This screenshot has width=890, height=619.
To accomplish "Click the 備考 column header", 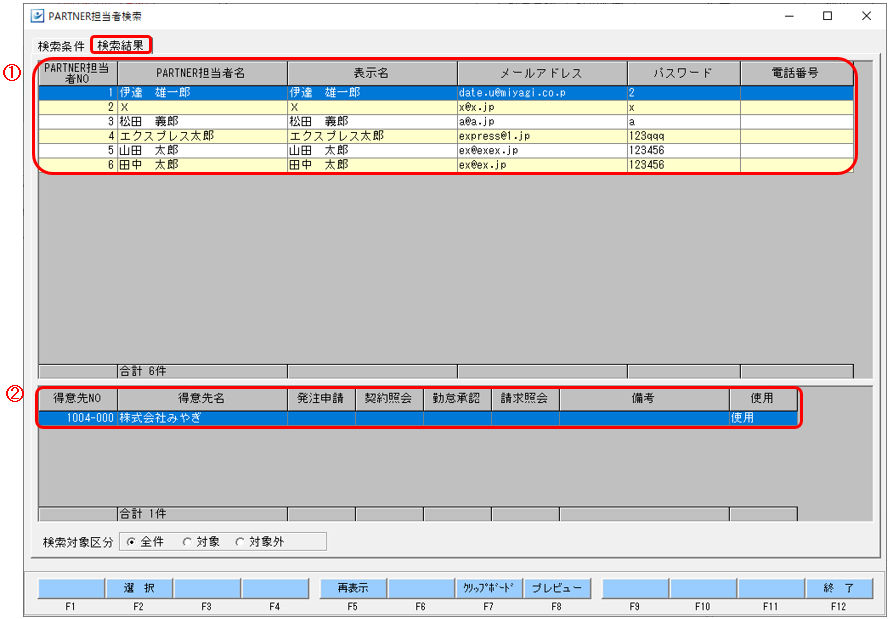I will coord(644,399).
